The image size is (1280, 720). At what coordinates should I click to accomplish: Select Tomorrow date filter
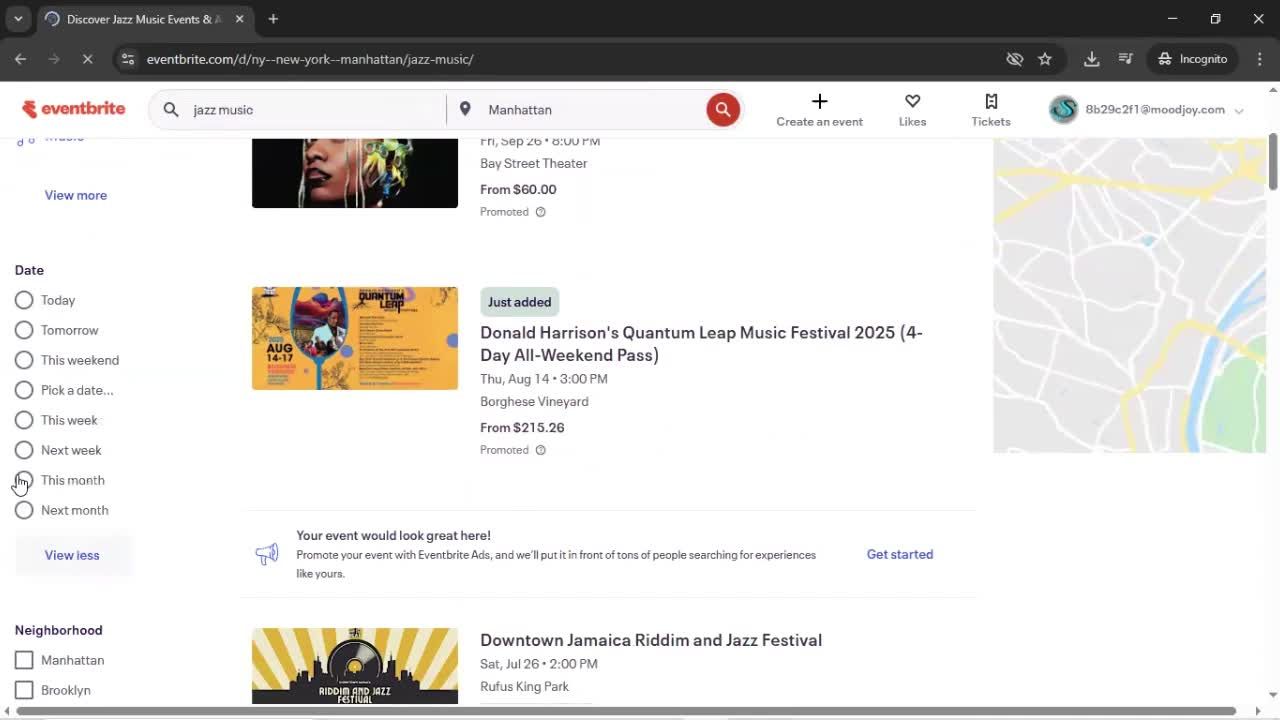tap(24, 330)
